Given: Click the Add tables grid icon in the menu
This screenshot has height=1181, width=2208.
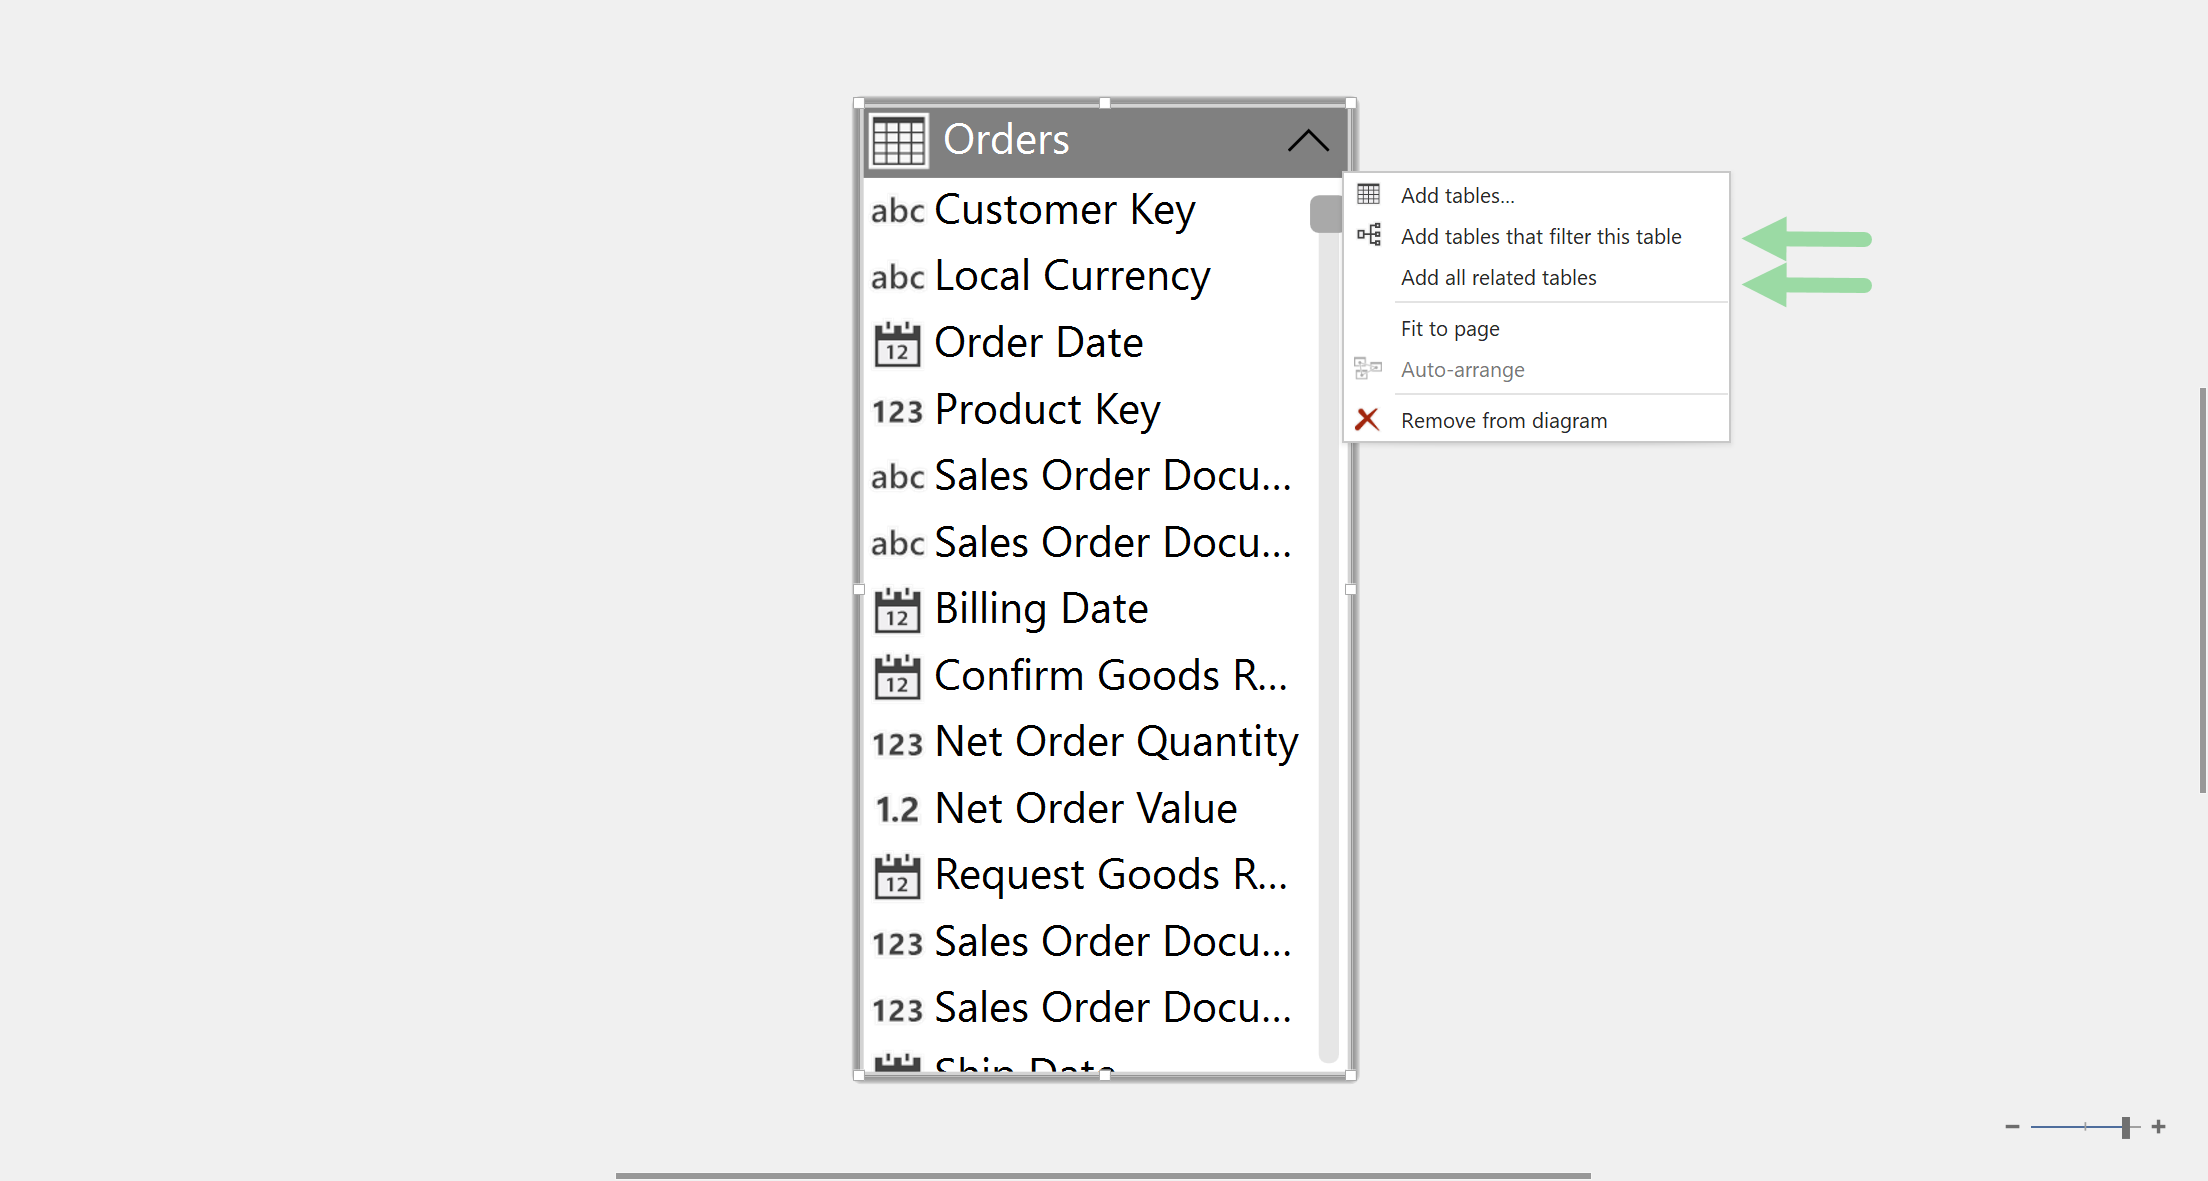Looking at the screenshot, I should tap(1367, 194).
